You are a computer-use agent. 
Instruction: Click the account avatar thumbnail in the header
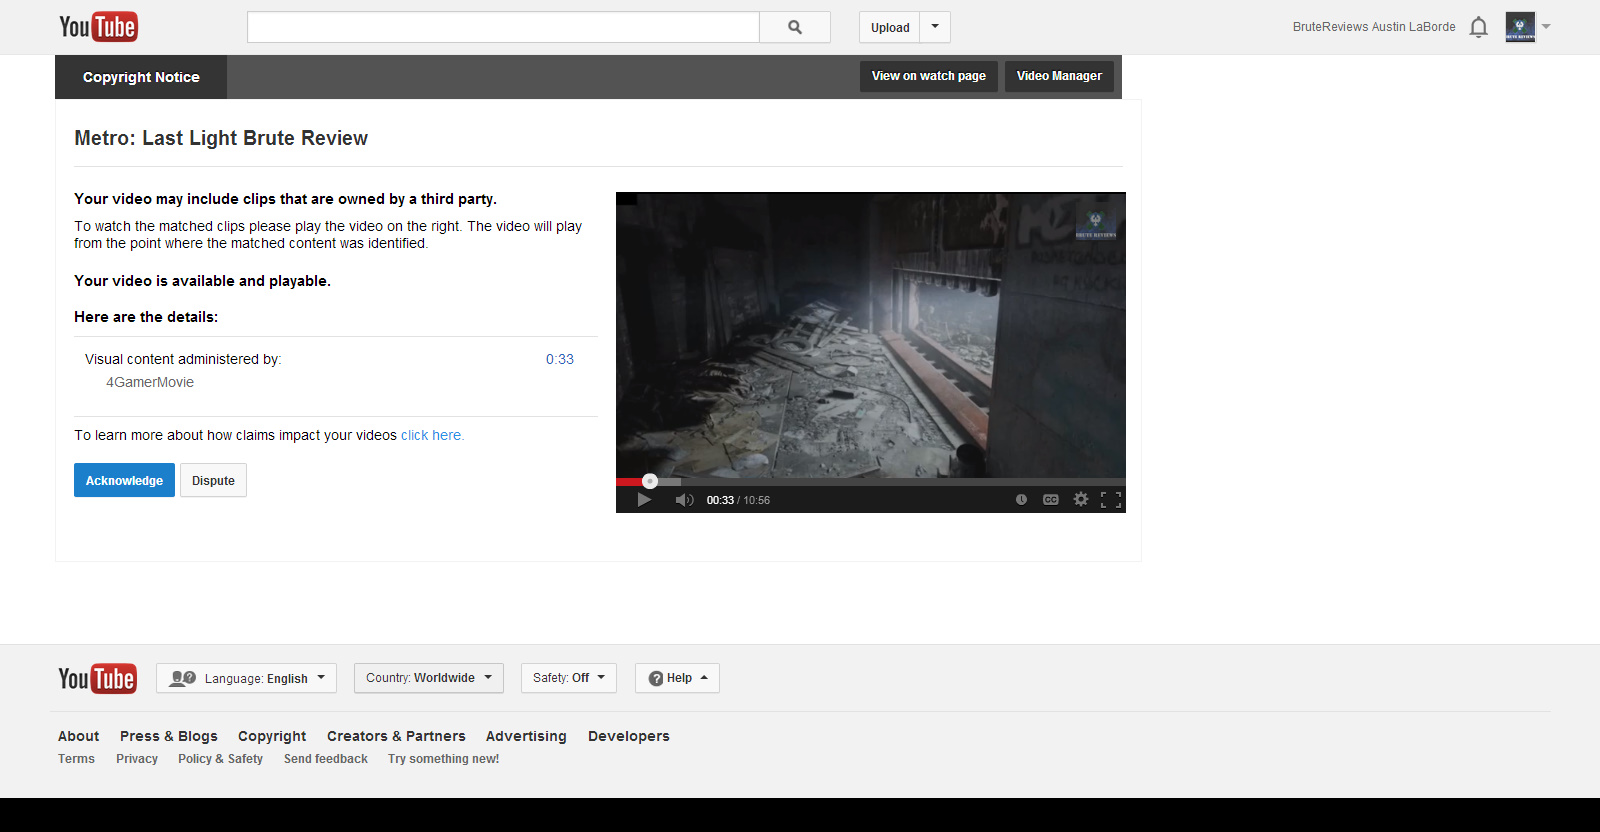1520,27
